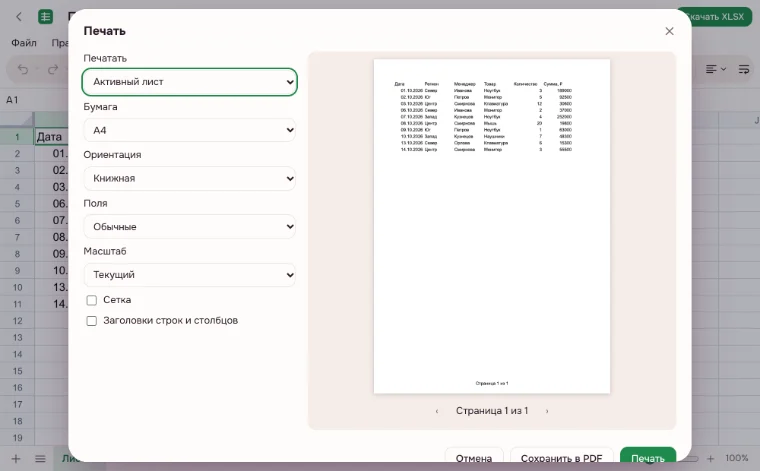Open the text alignment dropdown icon

pyautogui.click(x=716, y=69)
